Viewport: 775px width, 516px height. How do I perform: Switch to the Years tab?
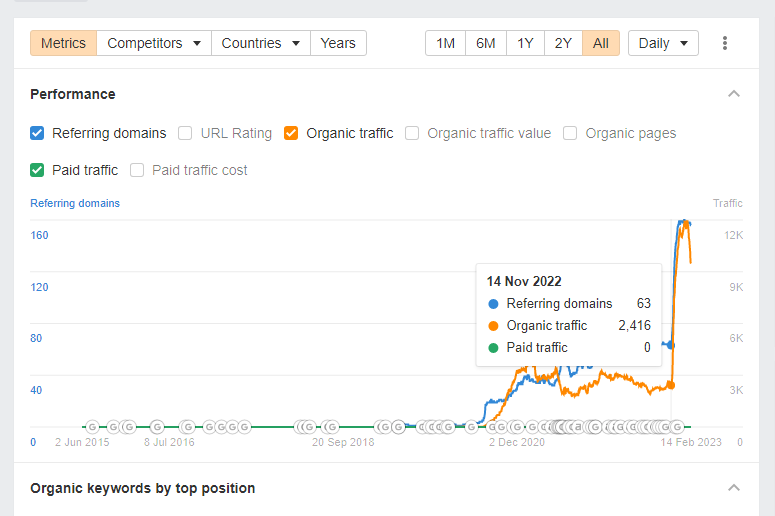coord(338,43)
